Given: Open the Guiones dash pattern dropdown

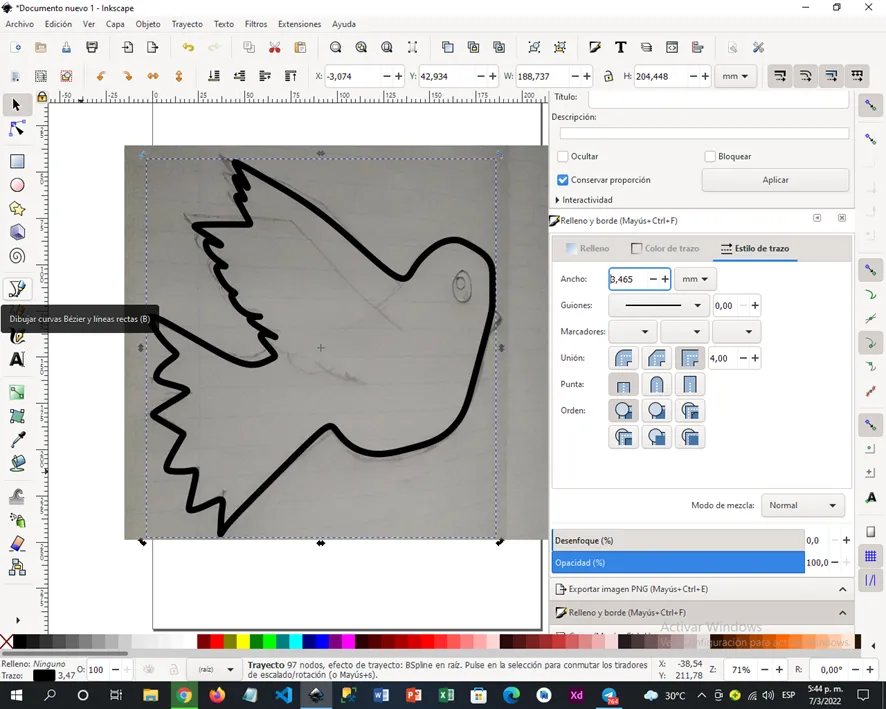Looking at the screenshot, I should [x=659, y=306].
